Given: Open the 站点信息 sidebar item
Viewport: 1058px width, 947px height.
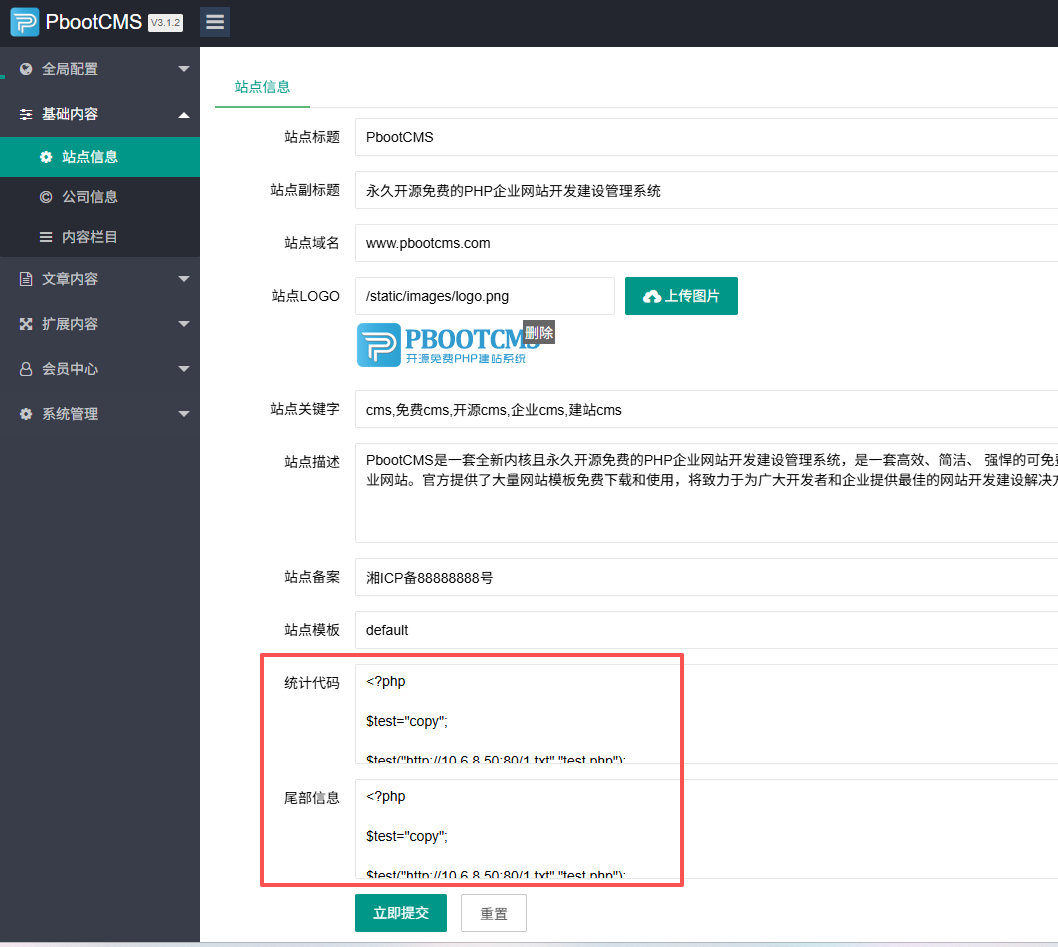Looking at the screenshot, I should tap(100, 157).
